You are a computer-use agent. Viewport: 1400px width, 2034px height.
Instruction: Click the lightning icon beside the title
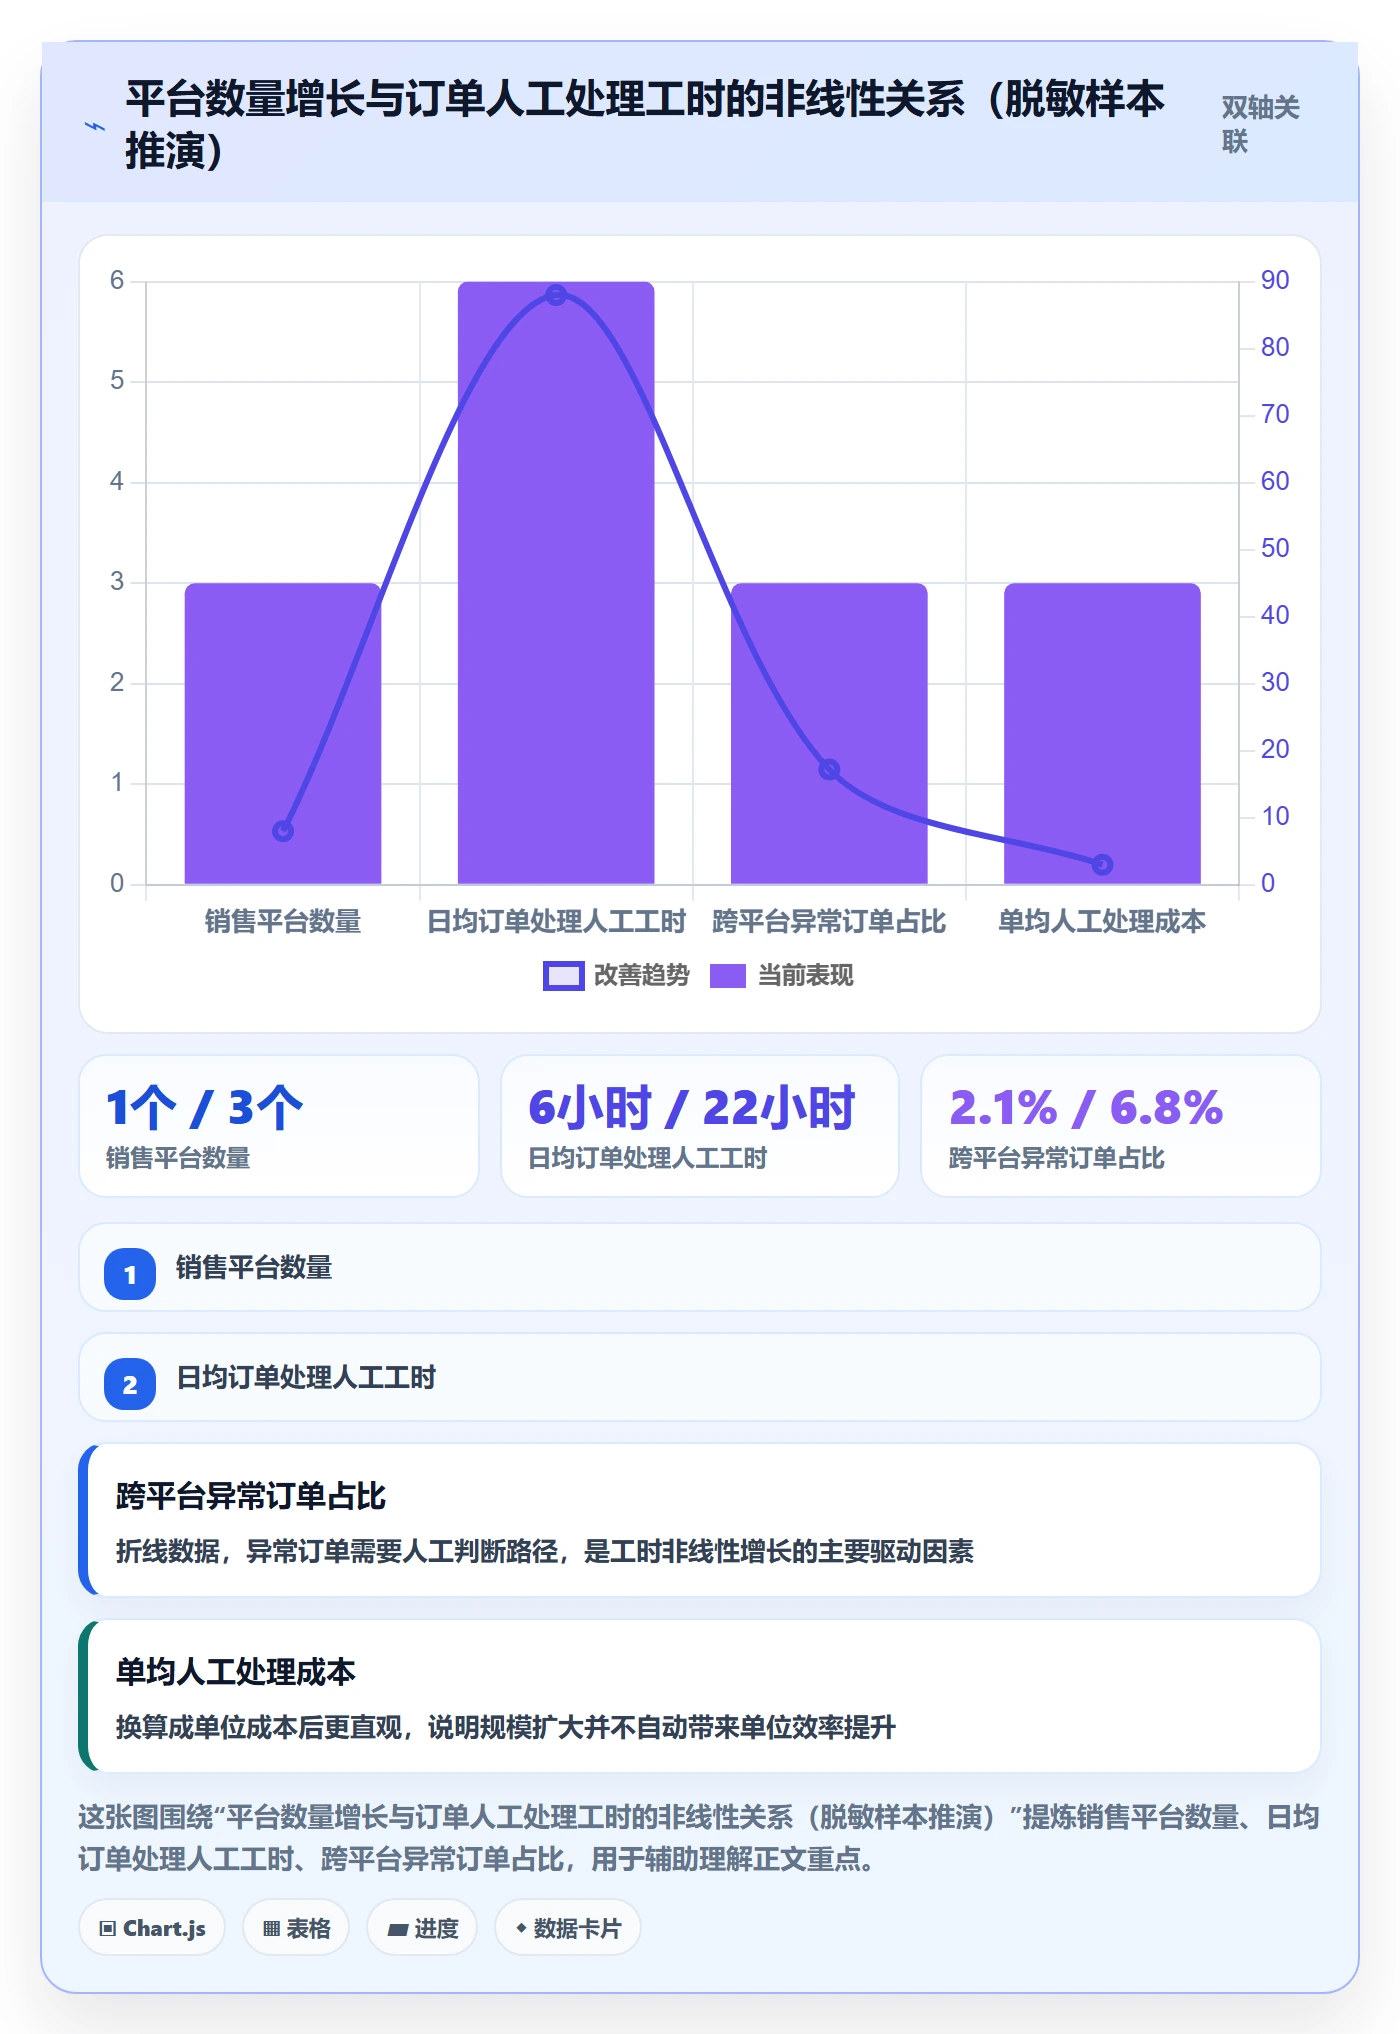95,127
